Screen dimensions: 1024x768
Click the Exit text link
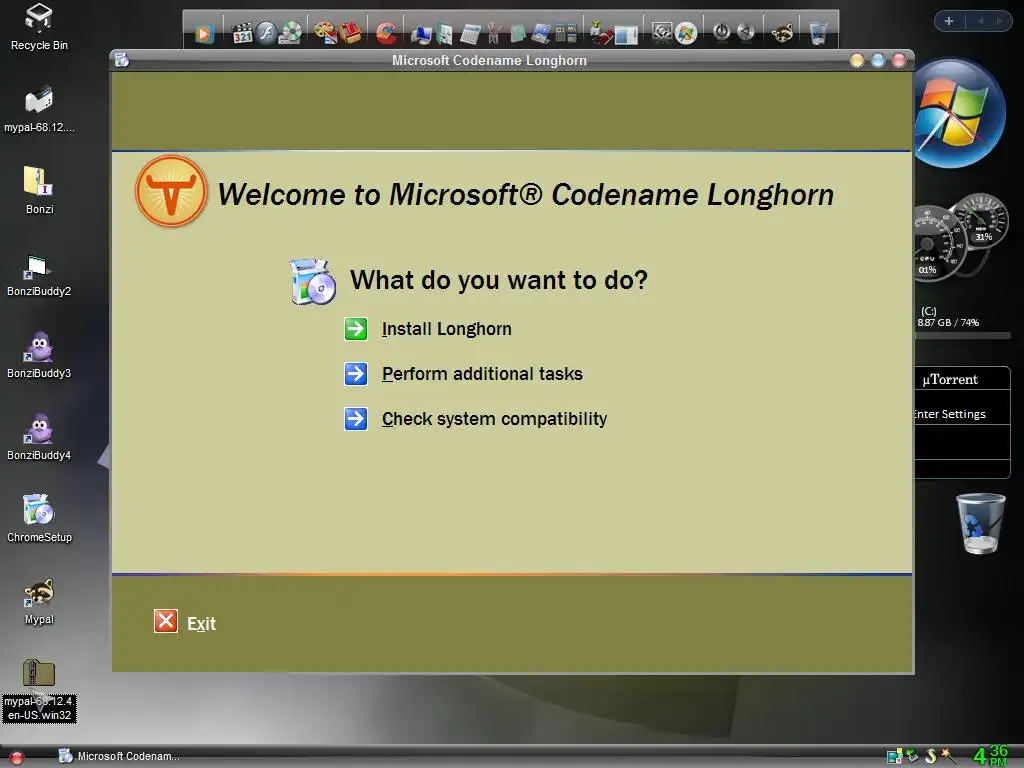[201, 624]
